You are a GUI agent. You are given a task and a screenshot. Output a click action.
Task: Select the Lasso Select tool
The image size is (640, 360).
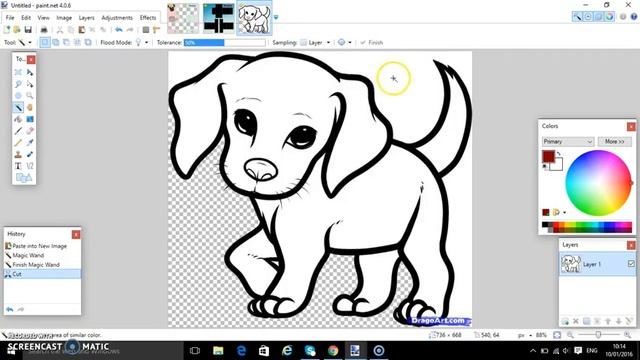18,84
